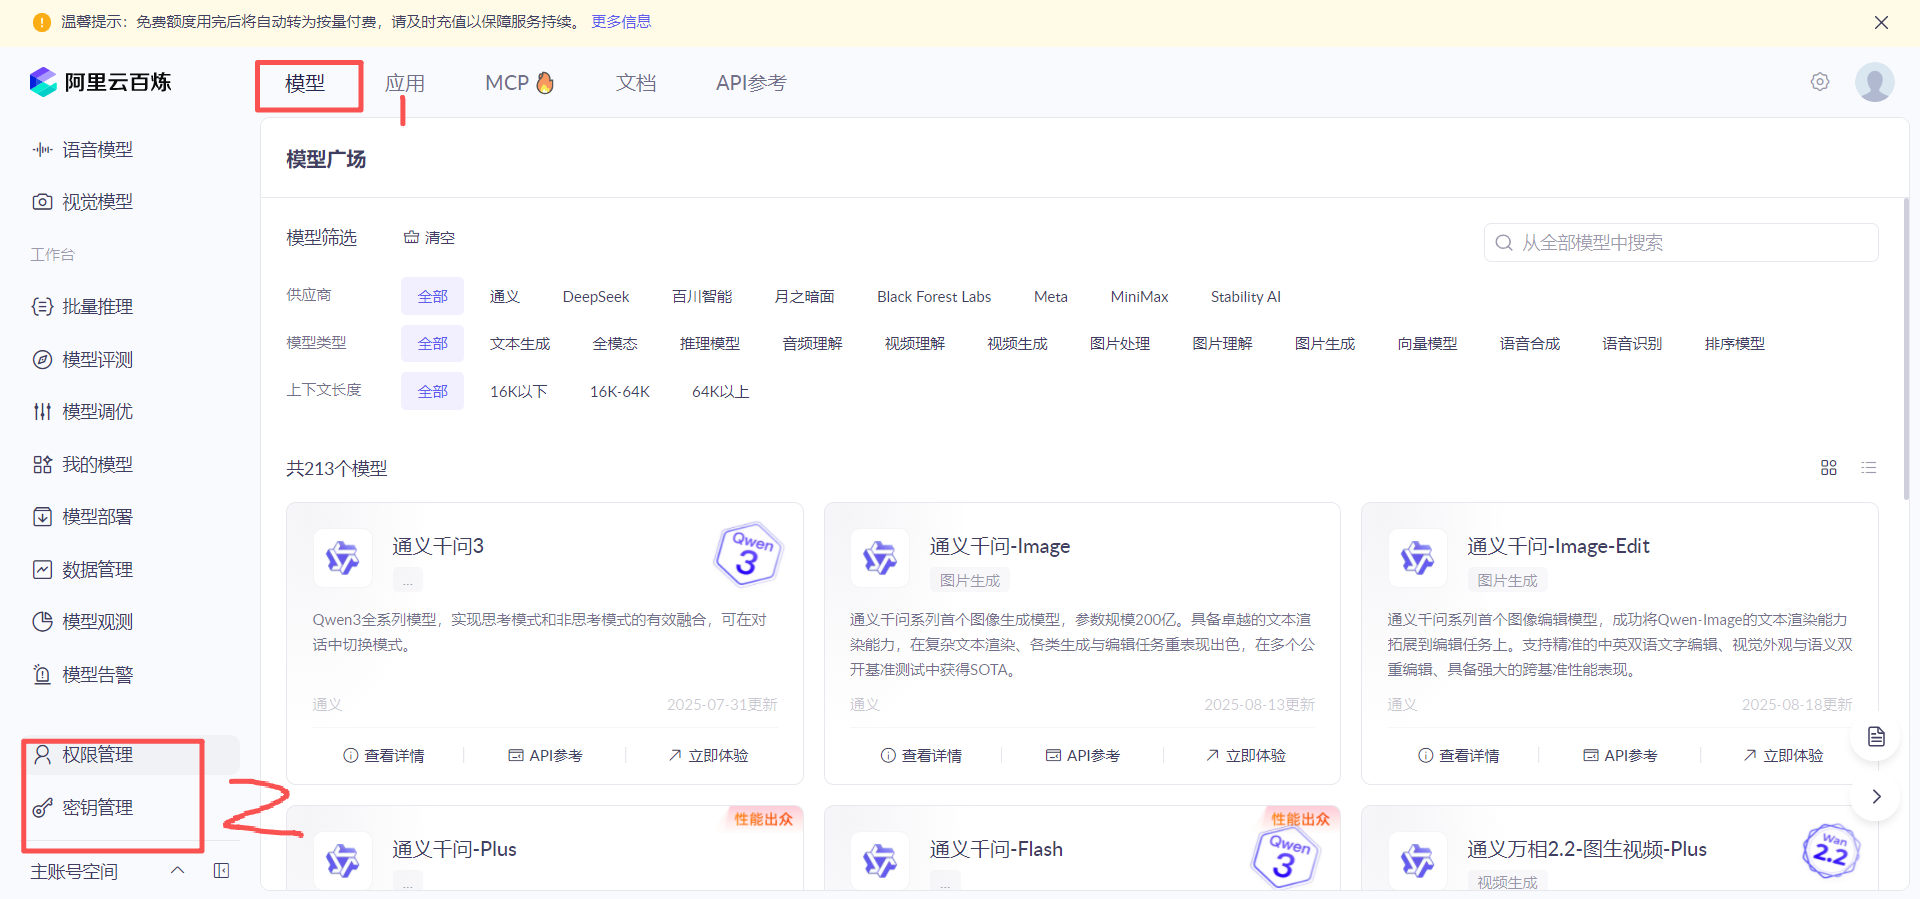Click the 共213个模型 count text
1920x899 pixels.
(336, 469)
